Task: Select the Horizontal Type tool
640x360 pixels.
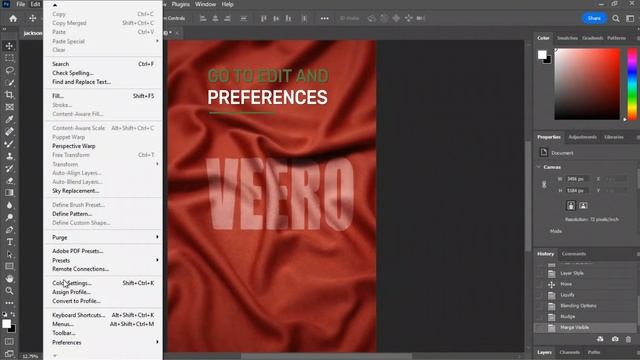Action: coord(9,242)
